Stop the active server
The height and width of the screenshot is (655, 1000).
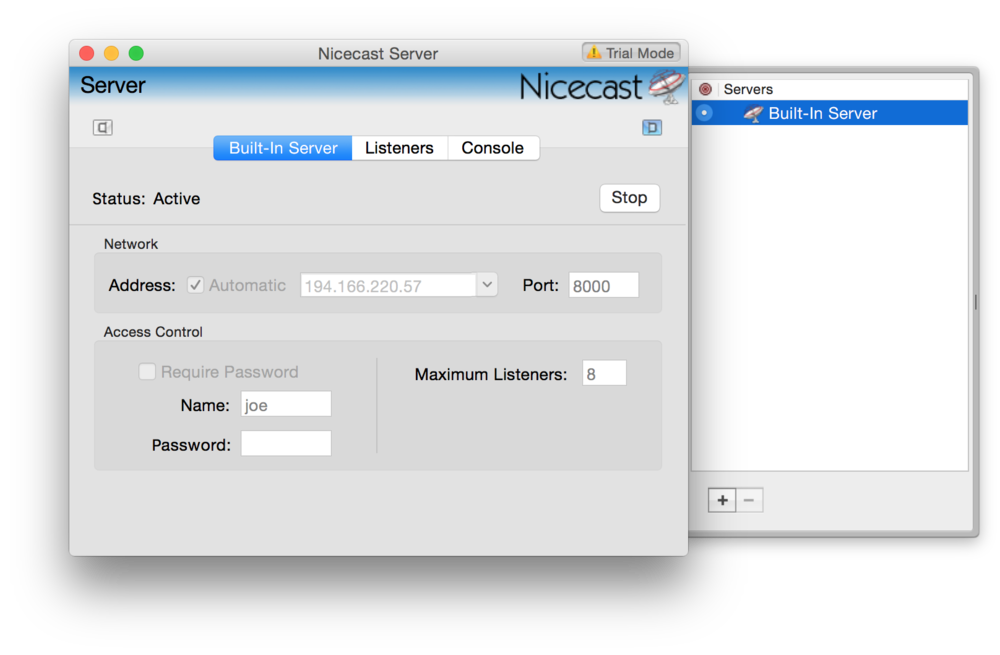629,198
